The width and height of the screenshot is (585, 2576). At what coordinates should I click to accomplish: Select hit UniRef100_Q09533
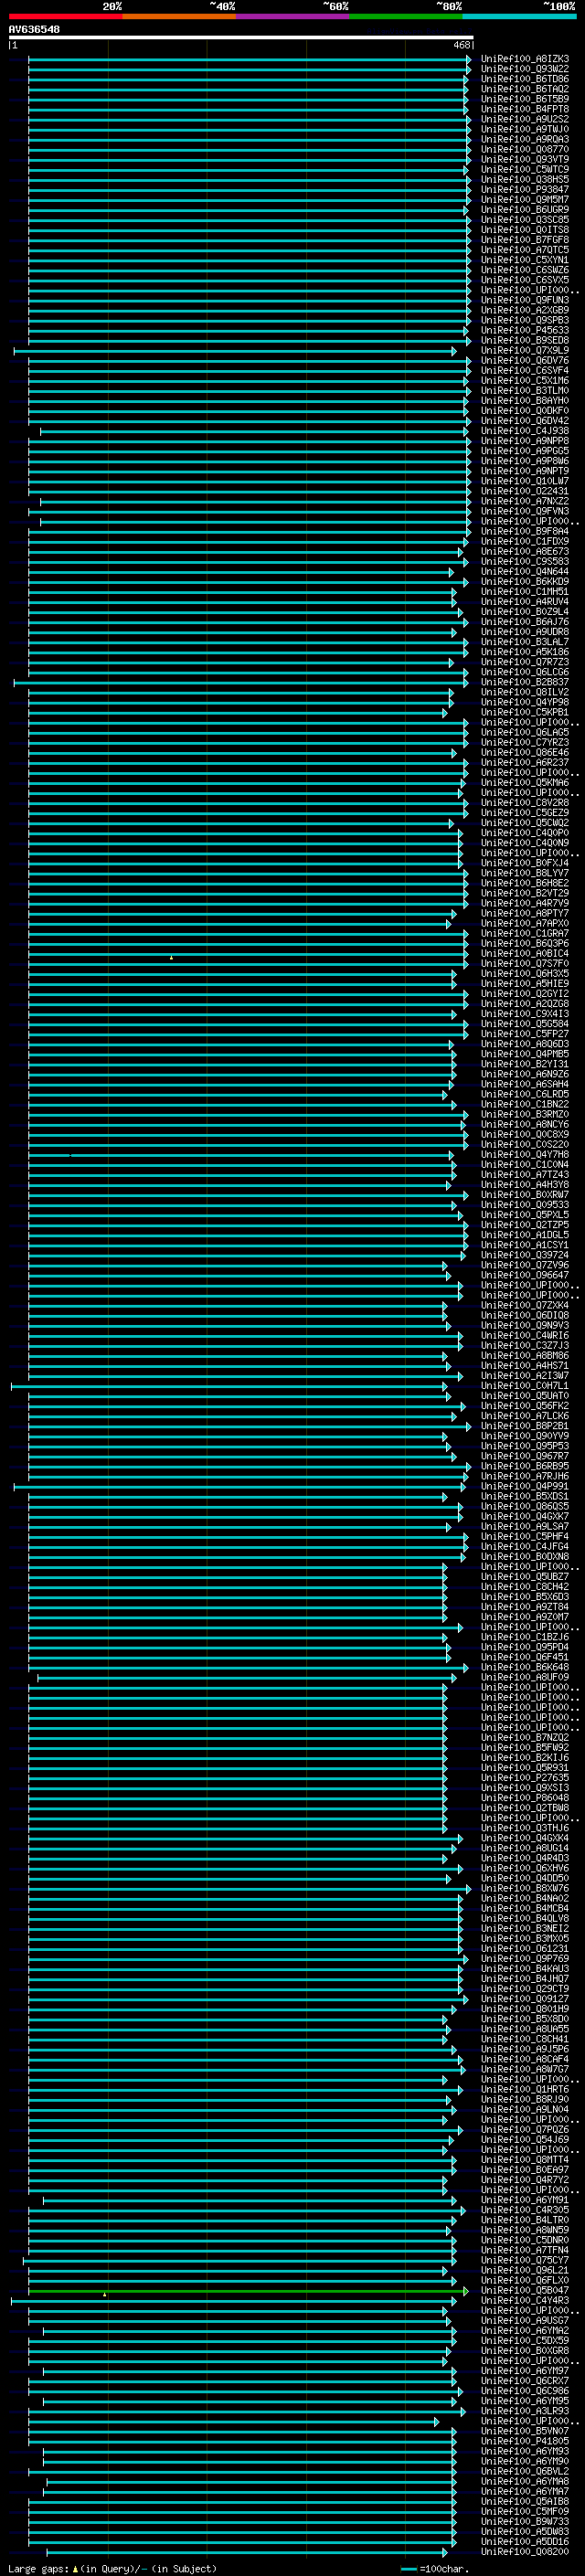(525, 1205)
